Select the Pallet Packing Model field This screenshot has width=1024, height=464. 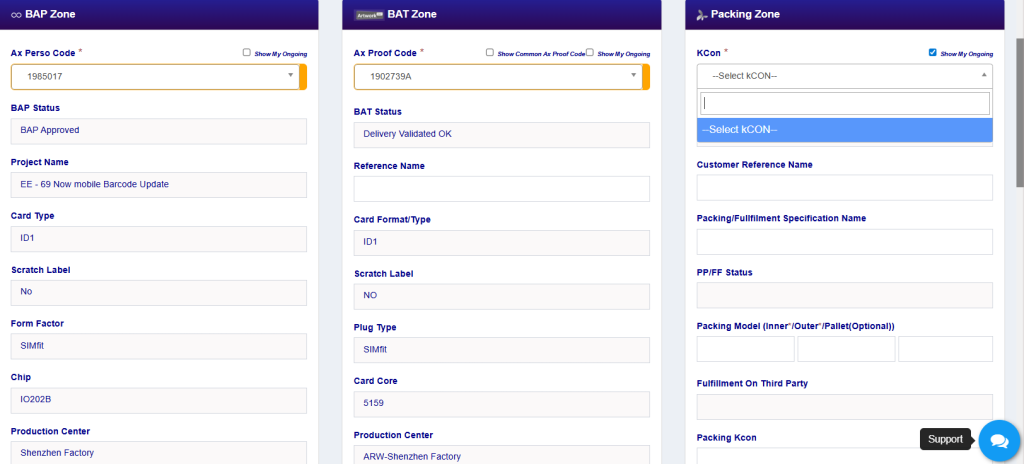[945, 349]
